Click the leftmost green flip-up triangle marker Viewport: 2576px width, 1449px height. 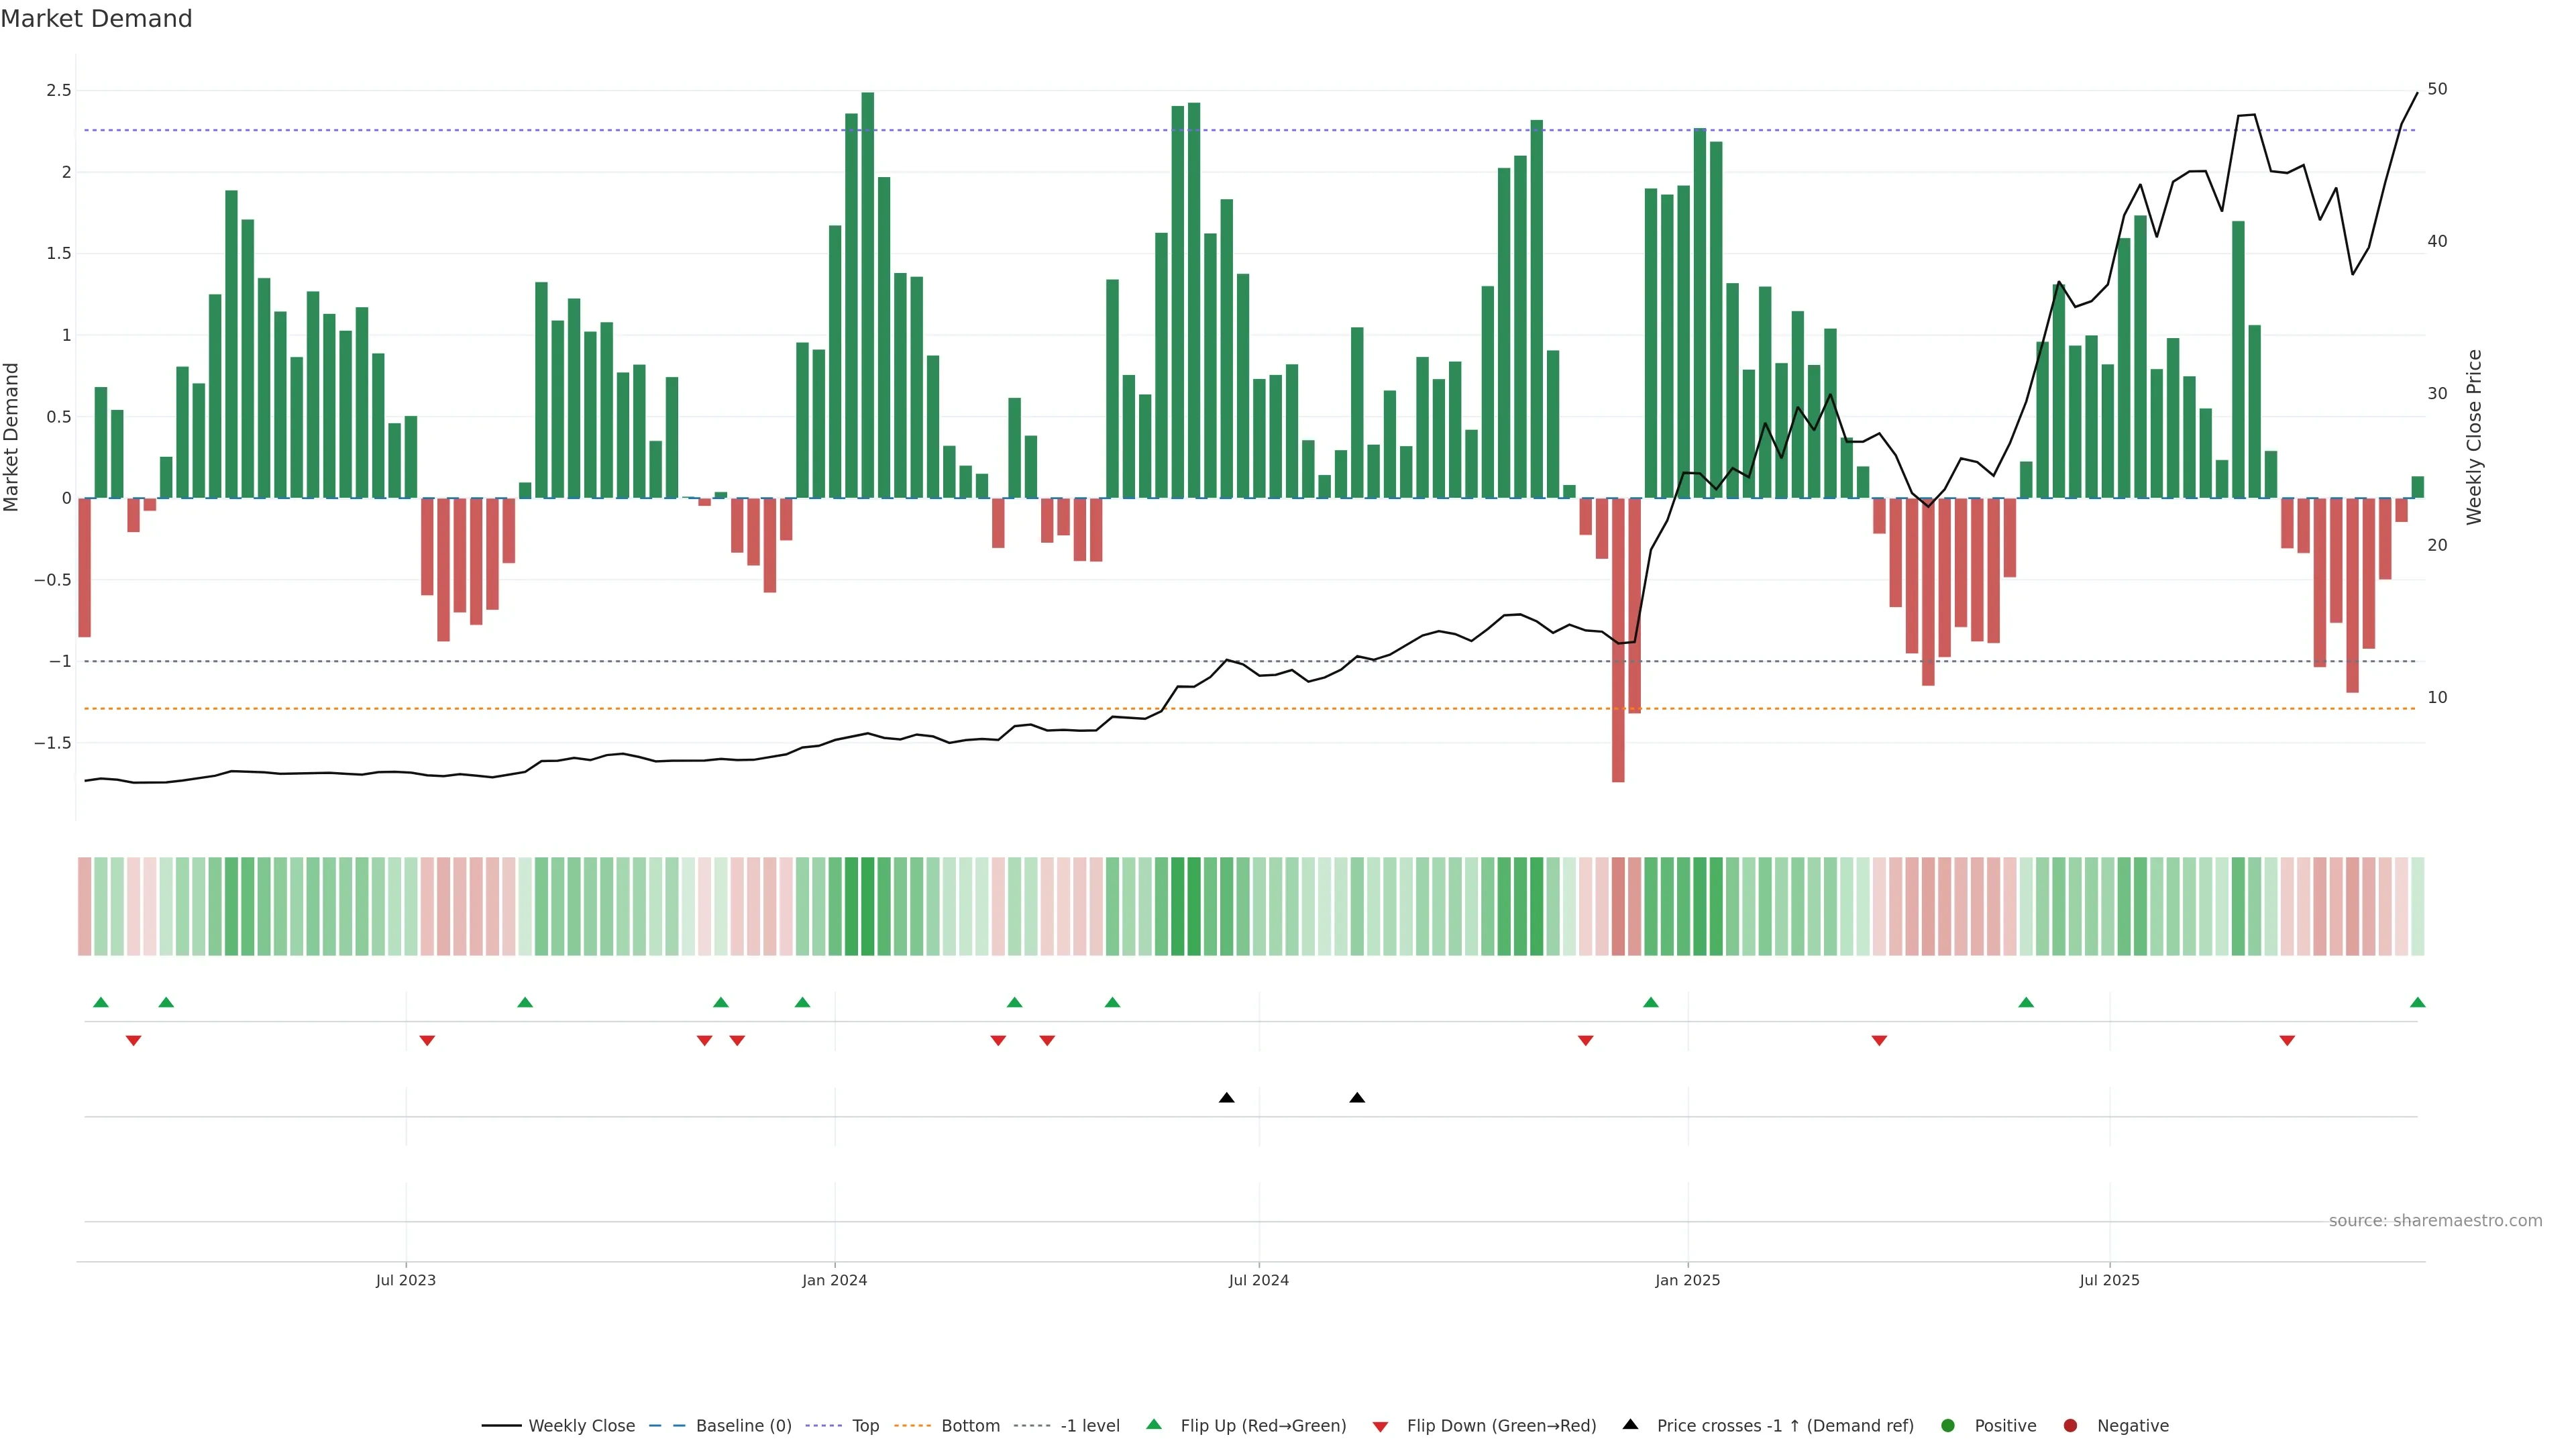pyautogui.click(x=100, y=1002)
